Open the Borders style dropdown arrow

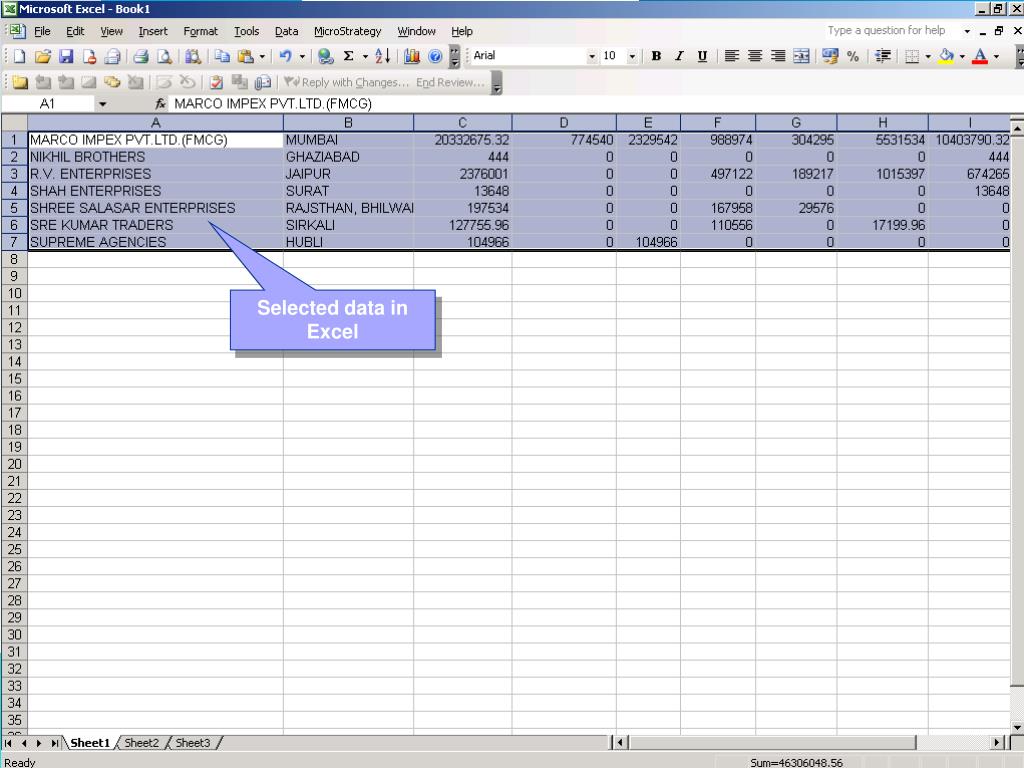pyautogui.click(x=928, y=56)
